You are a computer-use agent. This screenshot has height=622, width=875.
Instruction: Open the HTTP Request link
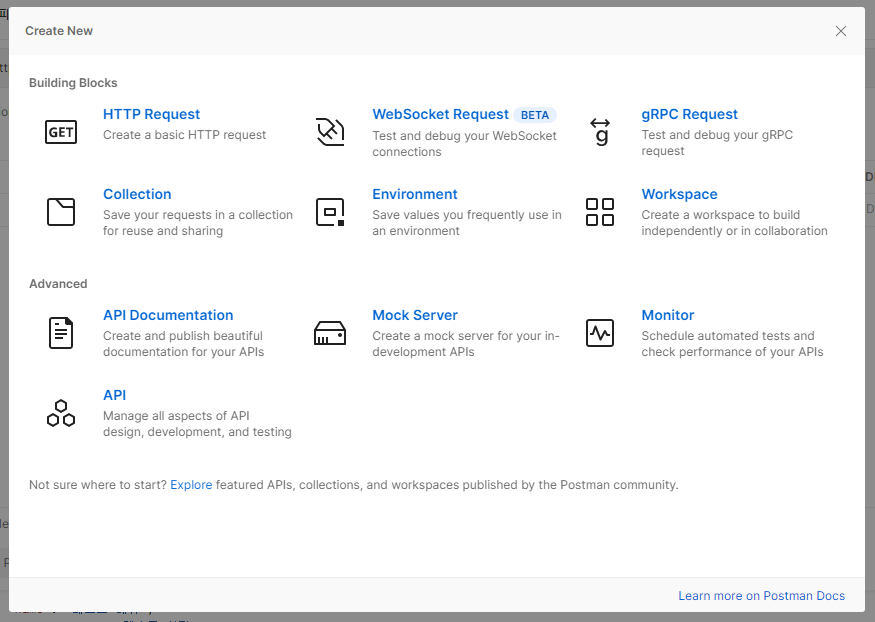coord(151,114)
